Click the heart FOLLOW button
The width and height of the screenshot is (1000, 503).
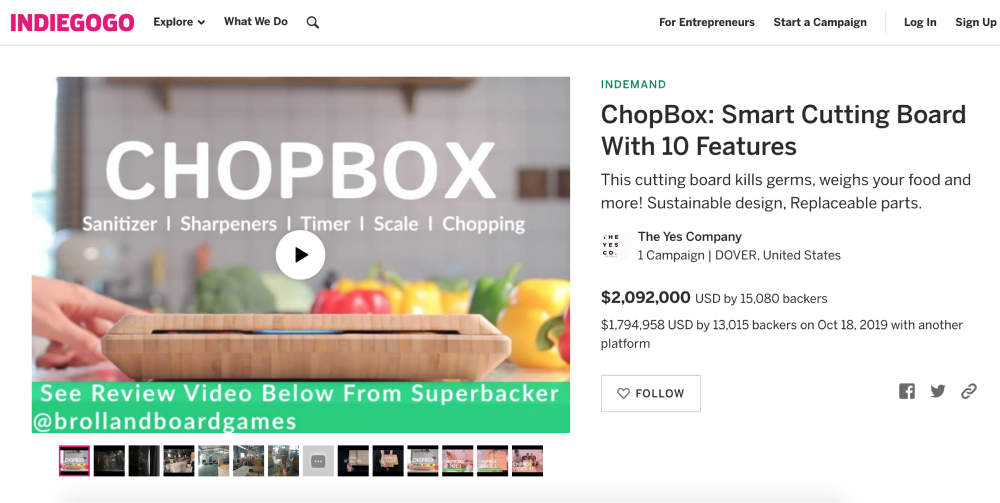(651, 393)
